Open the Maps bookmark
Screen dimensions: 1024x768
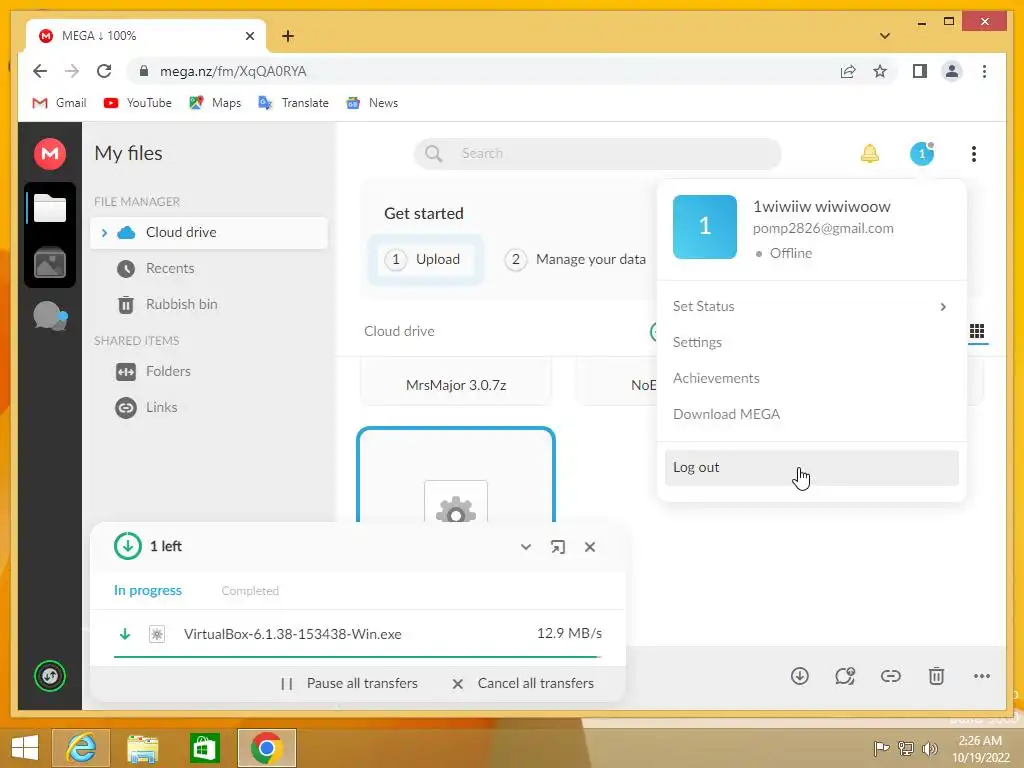(216, 103)
